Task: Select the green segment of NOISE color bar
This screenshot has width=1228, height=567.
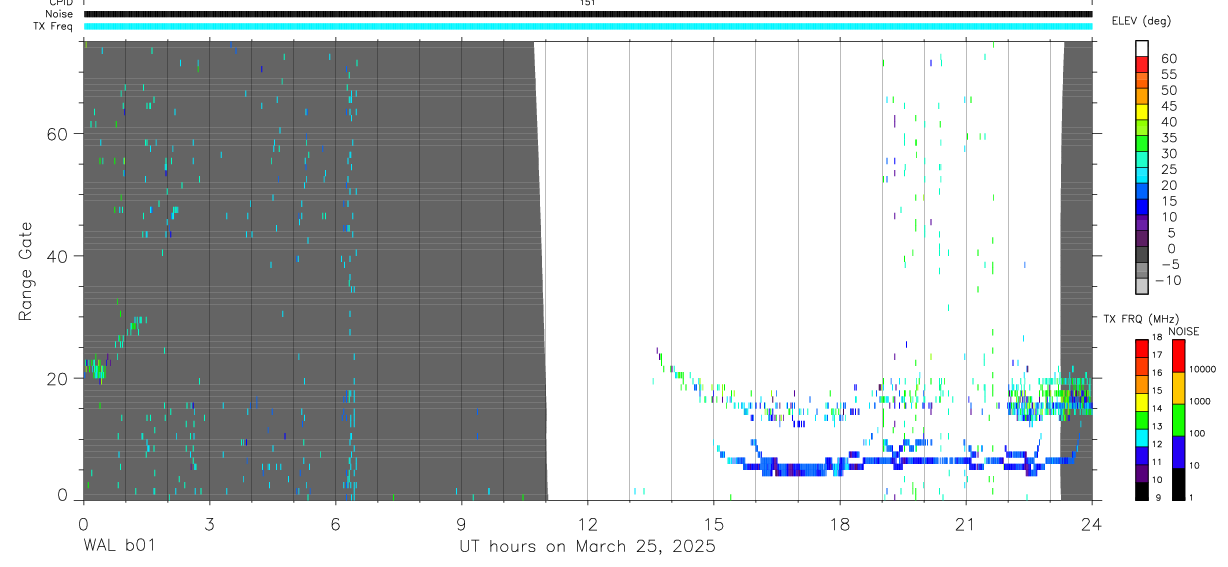Action: point(1179,419)
